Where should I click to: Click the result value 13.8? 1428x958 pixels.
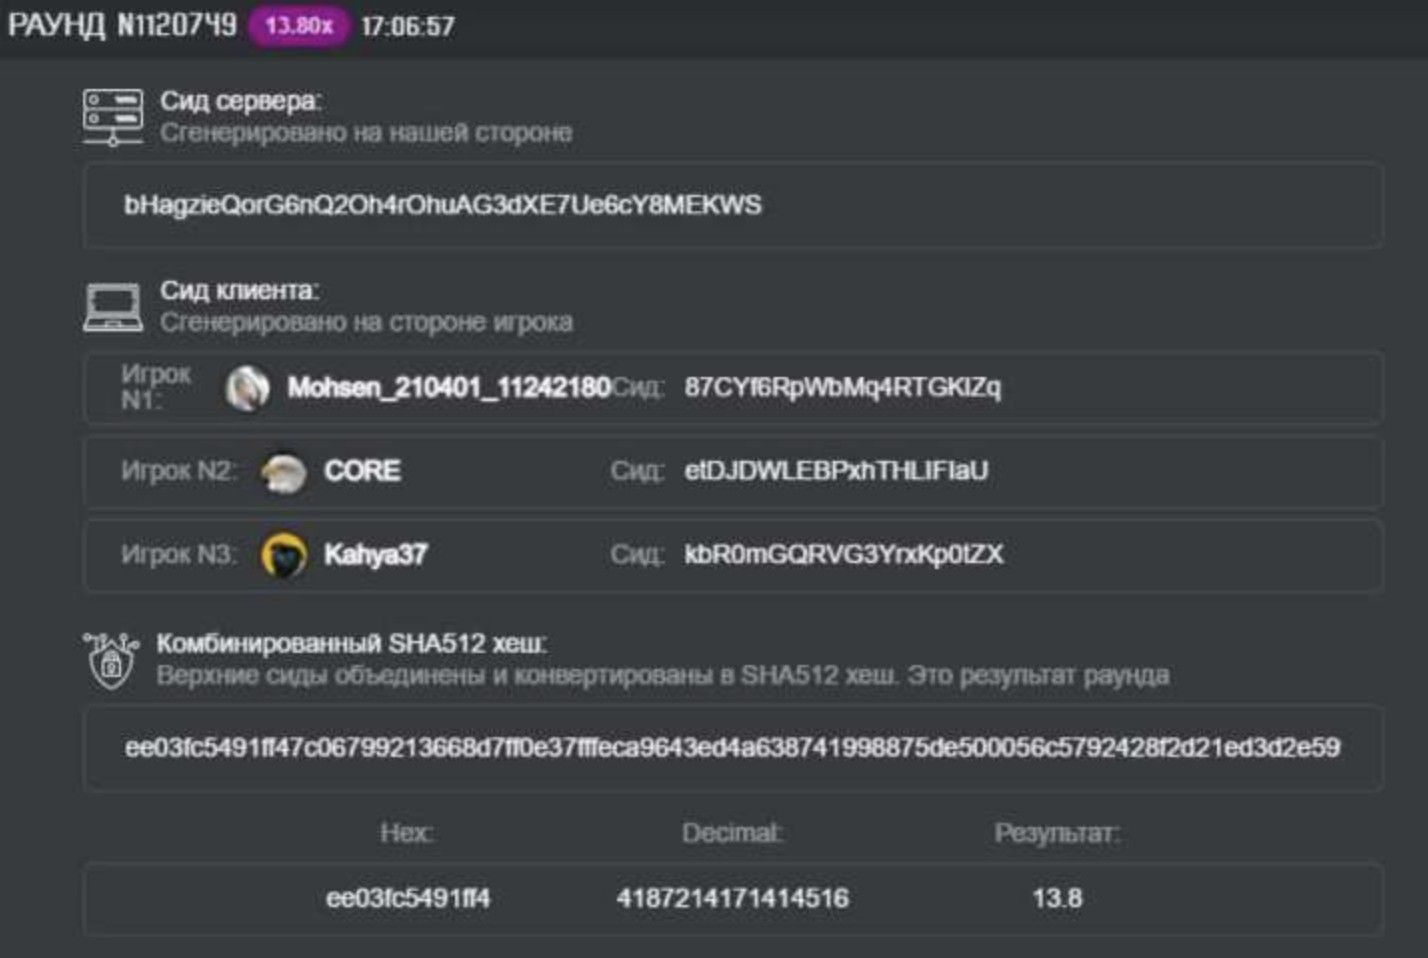click(1057, 898)
